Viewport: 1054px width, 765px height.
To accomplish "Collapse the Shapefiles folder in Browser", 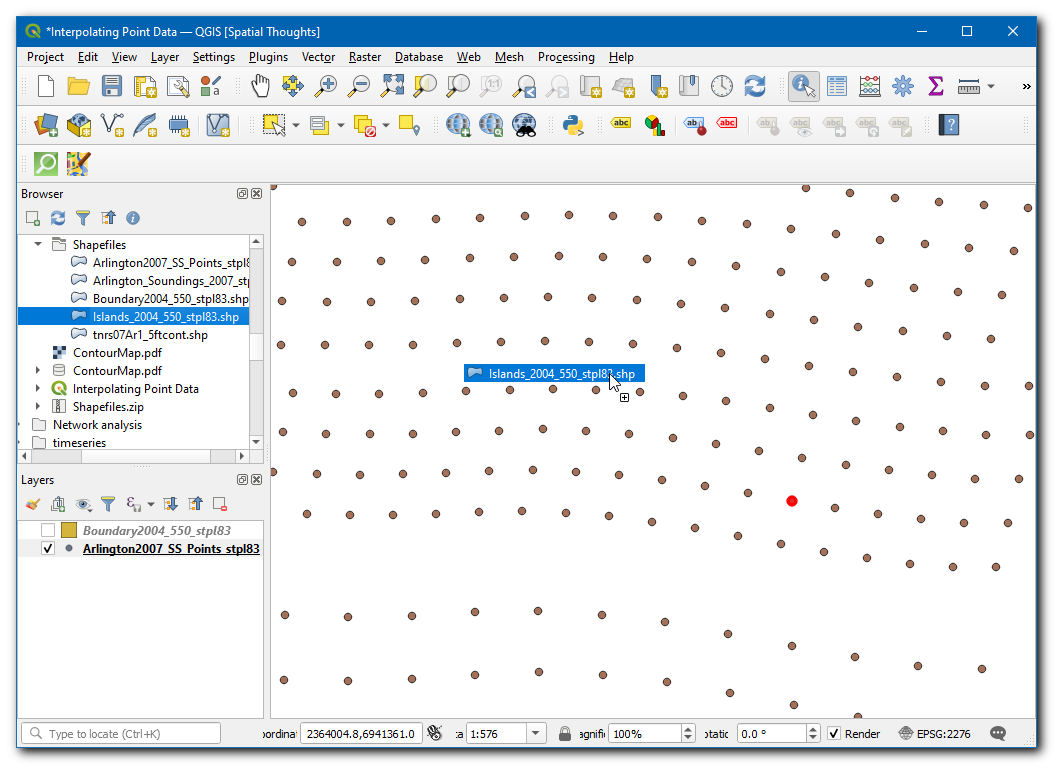I will (38, 245).
